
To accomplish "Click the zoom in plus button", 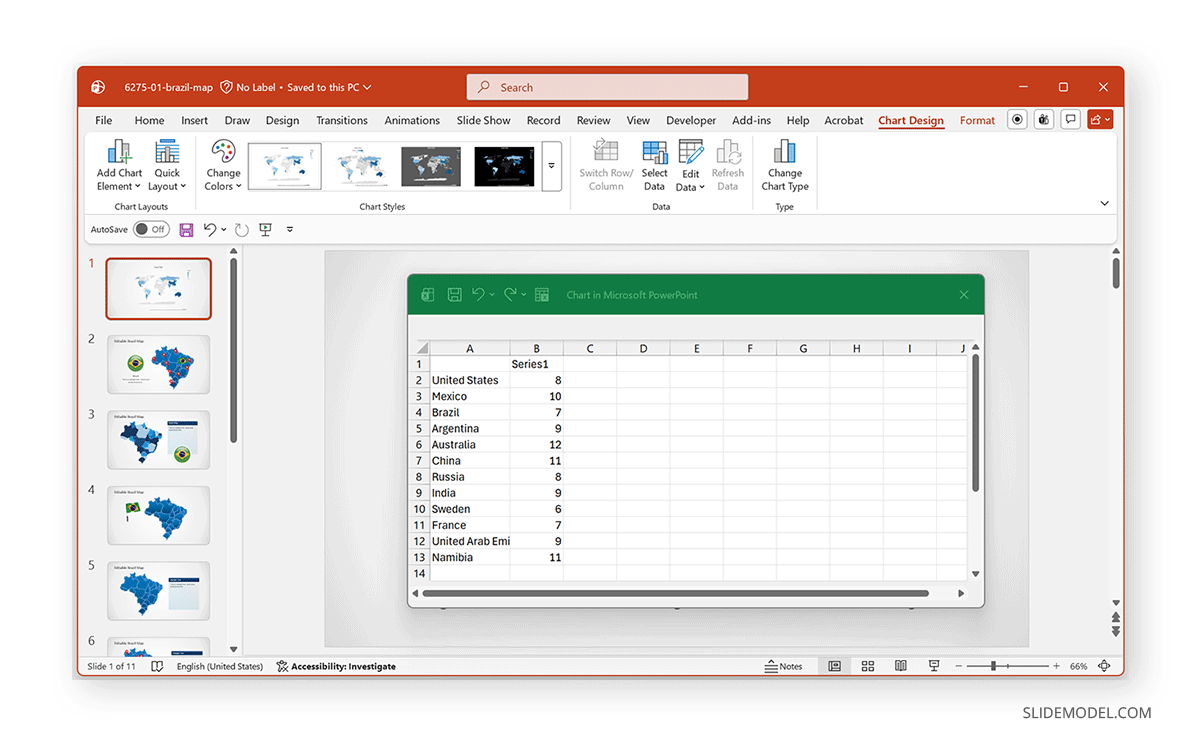I will [1056, 666].
